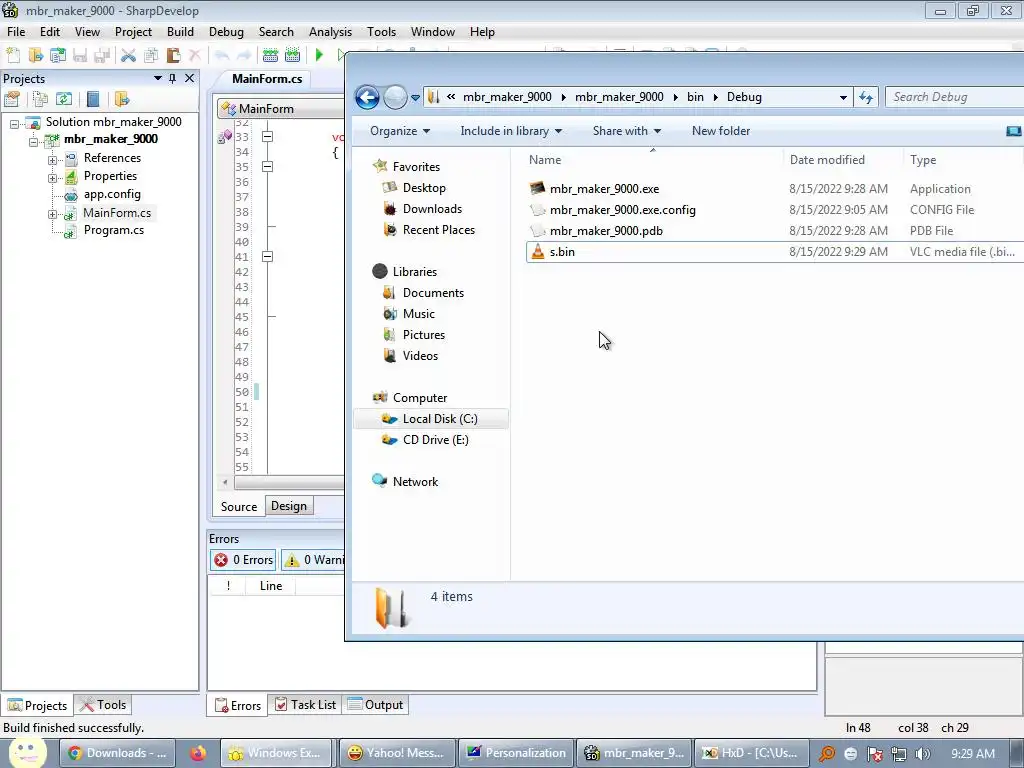The width and height of the screenshot is (1024, 768).
Task: Go back in Explorer with the Back arrow
Action: pyautogui.click(x=367, y=97)
